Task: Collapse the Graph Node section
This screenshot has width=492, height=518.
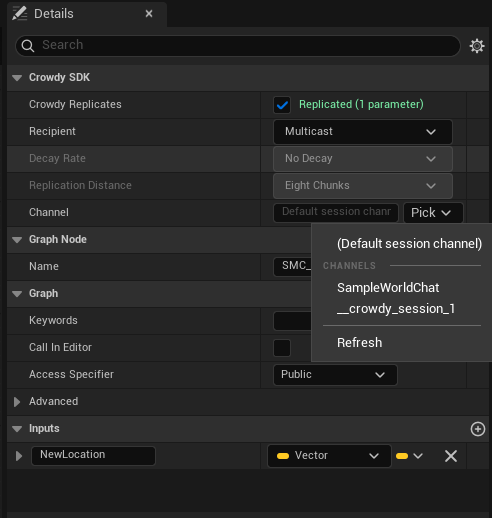Action: coord(17,240)
